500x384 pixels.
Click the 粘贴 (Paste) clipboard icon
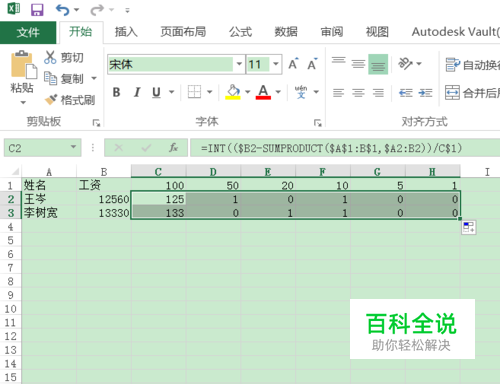point(23,65)
